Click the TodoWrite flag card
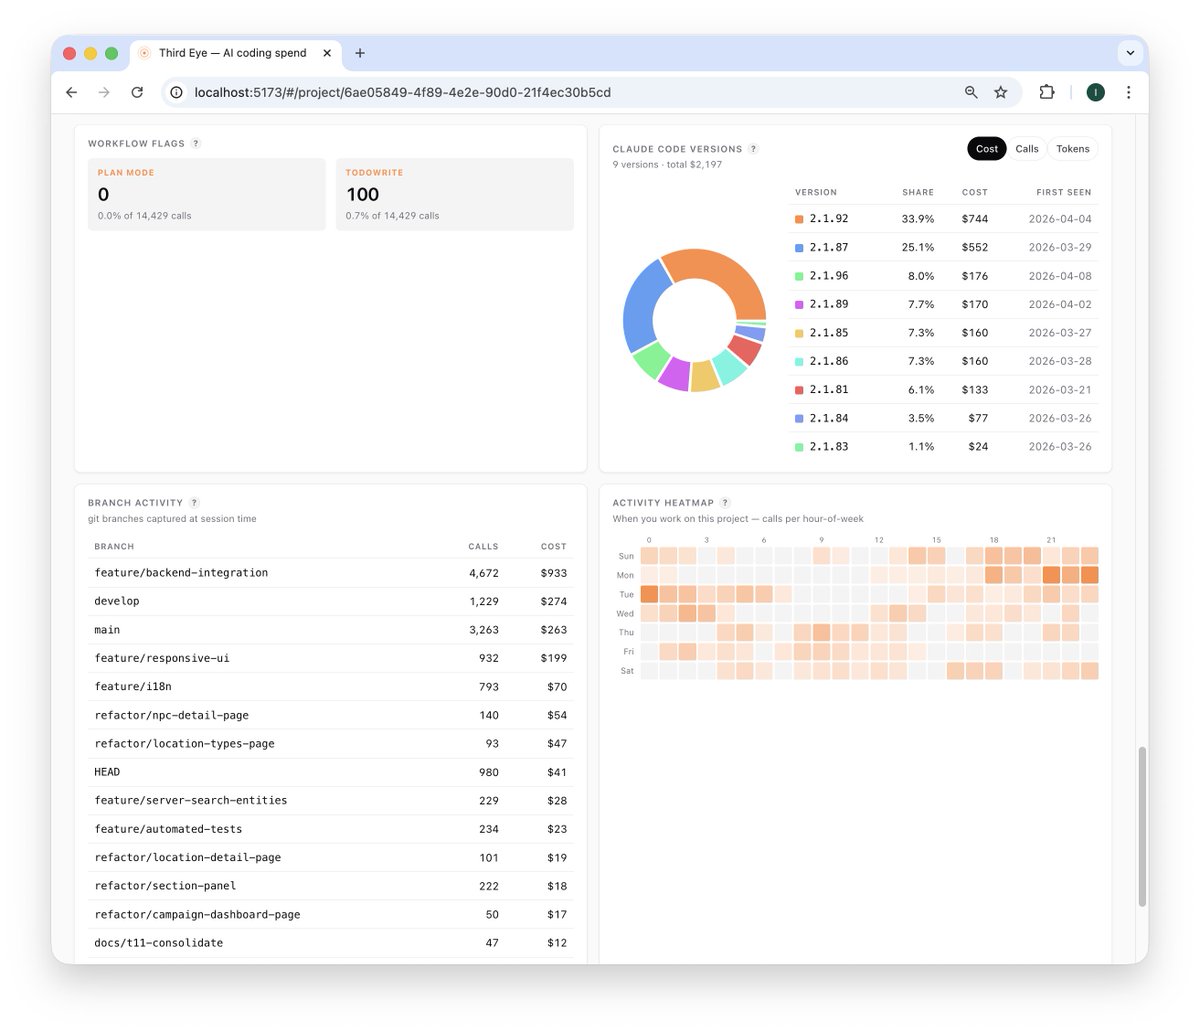Screen dimensions: 1200x1032 click(455, 194)
